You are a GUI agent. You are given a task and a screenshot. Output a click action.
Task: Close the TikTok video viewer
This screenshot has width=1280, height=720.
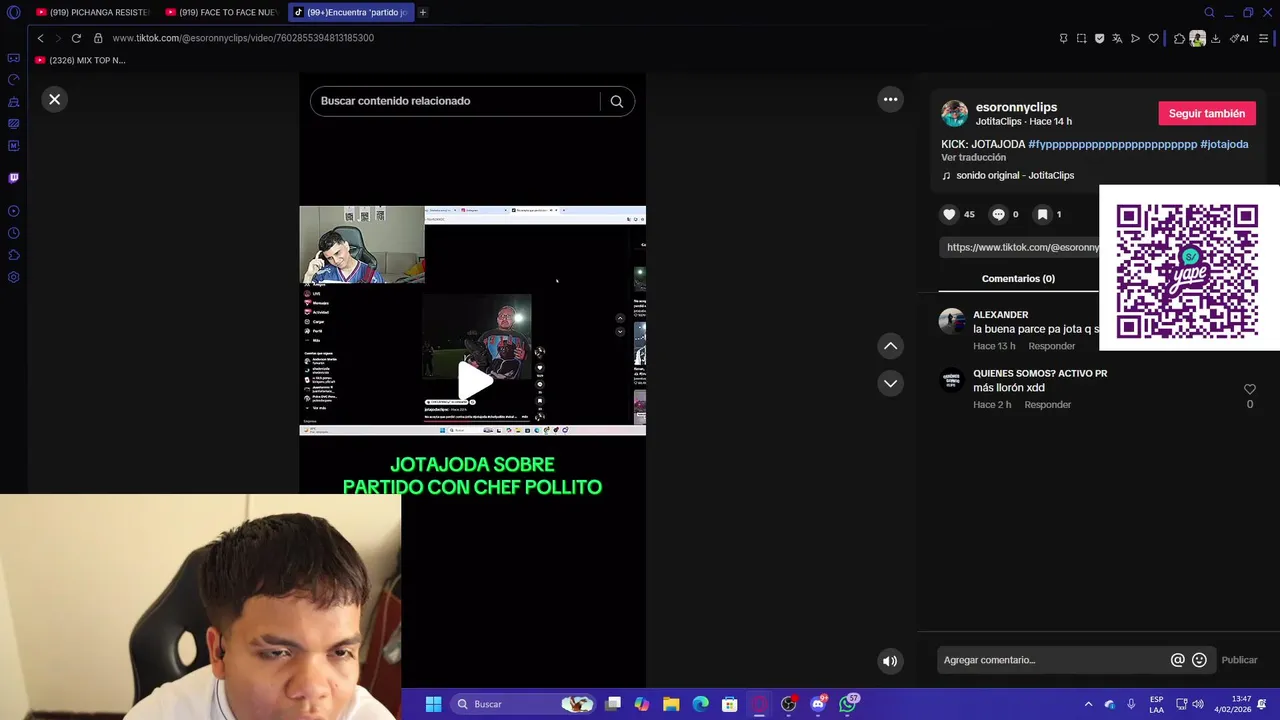55,99
